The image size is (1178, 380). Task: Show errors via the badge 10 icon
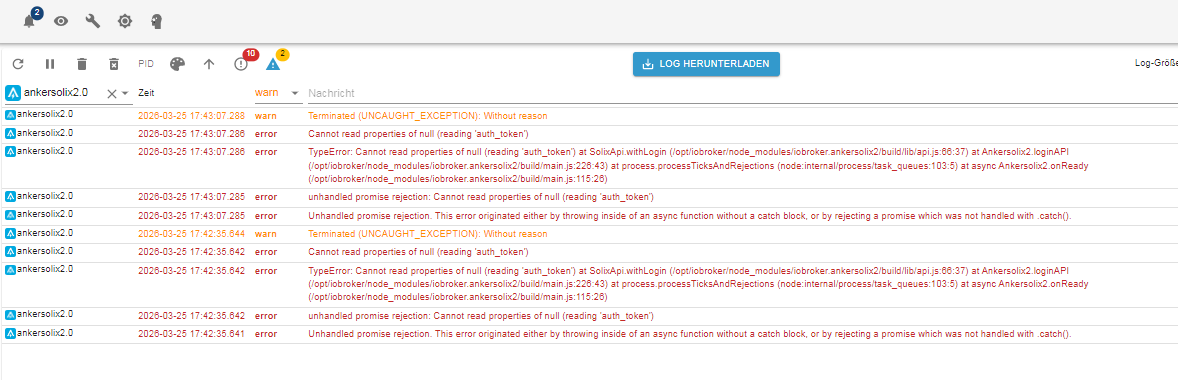click(x=241, y=64)
